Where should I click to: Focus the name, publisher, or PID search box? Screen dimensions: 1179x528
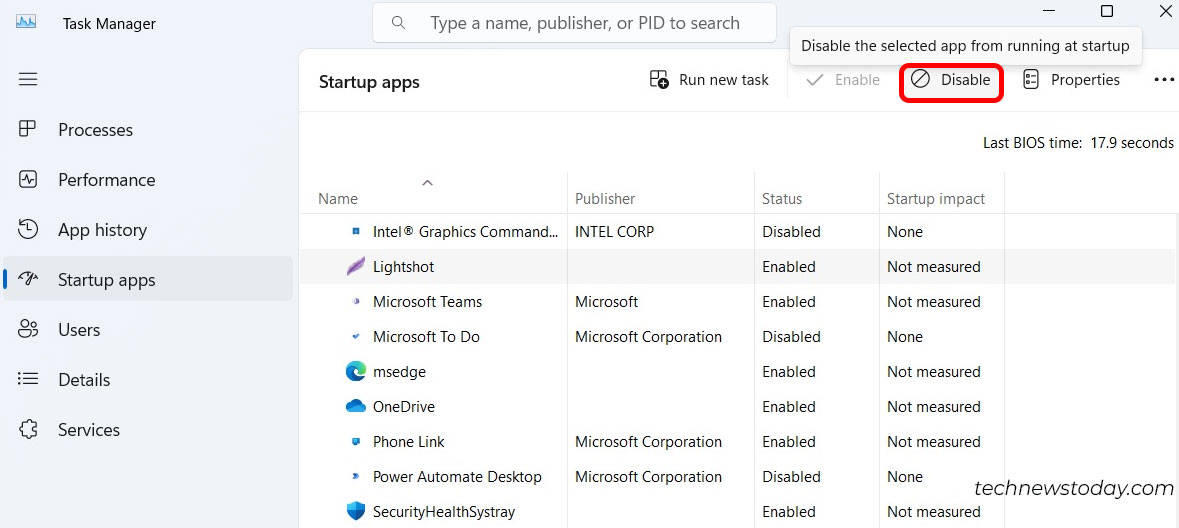[x=574, y=23]
